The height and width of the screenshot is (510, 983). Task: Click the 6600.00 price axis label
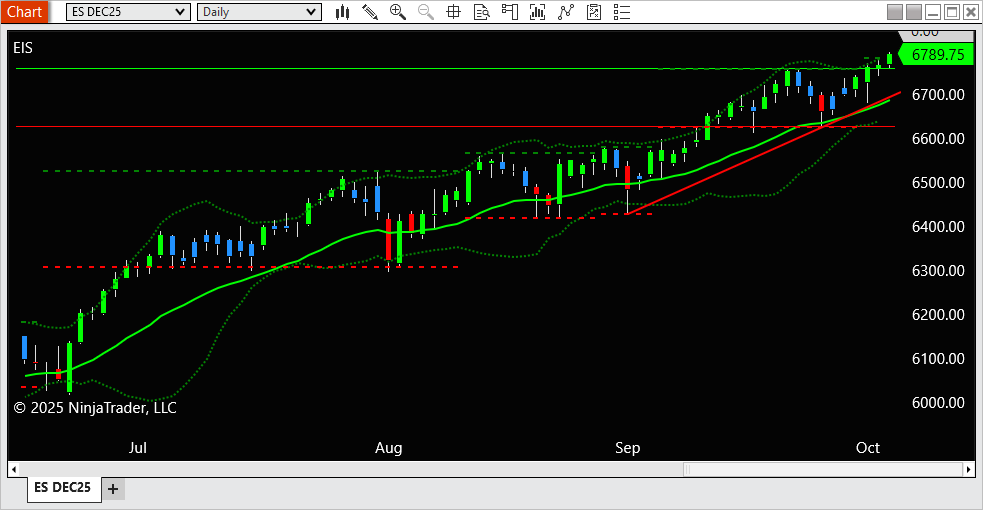[x=938, y=138]
